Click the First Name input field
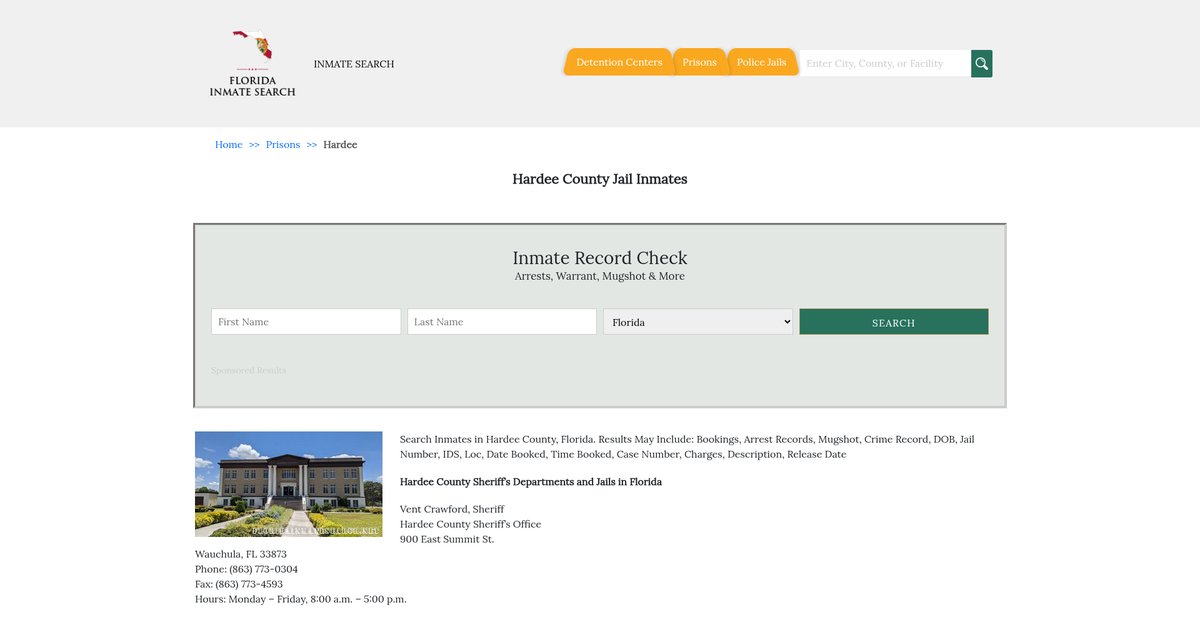This screenshot has height=620, width=1200. [306, 322]
